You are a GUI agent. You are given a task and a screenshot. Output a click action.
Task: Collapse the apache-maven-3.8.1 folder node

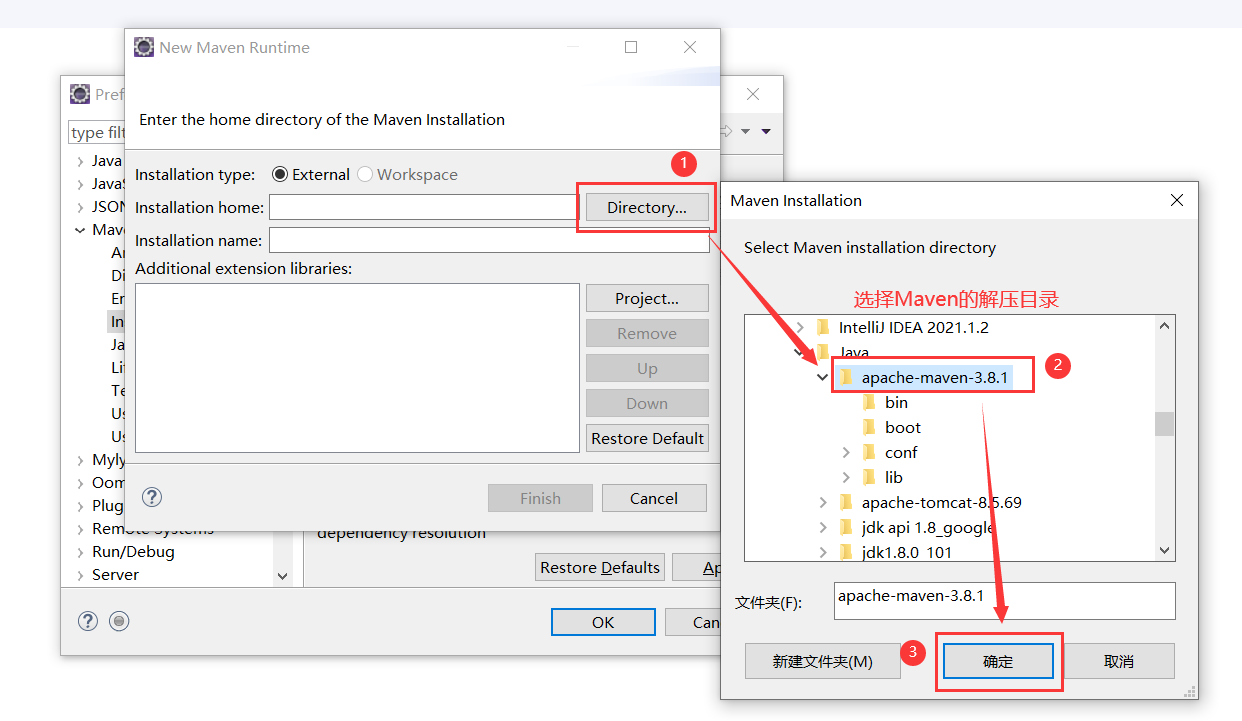pyautogui.click(x=822, y=377)
